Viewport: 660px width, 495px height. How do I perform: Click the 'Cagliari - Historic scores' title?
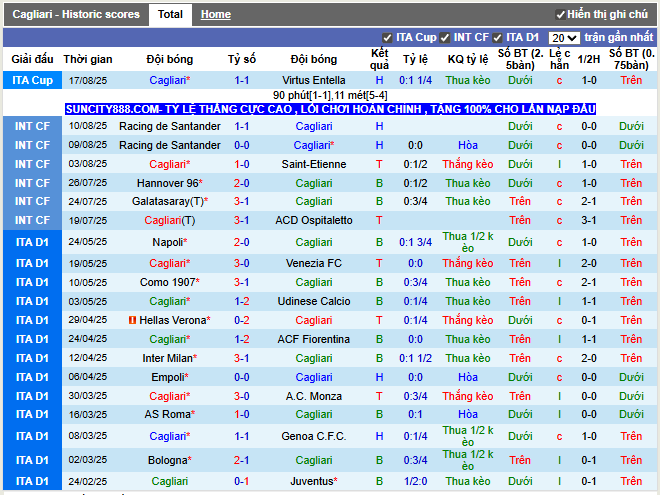click(76, 14)
